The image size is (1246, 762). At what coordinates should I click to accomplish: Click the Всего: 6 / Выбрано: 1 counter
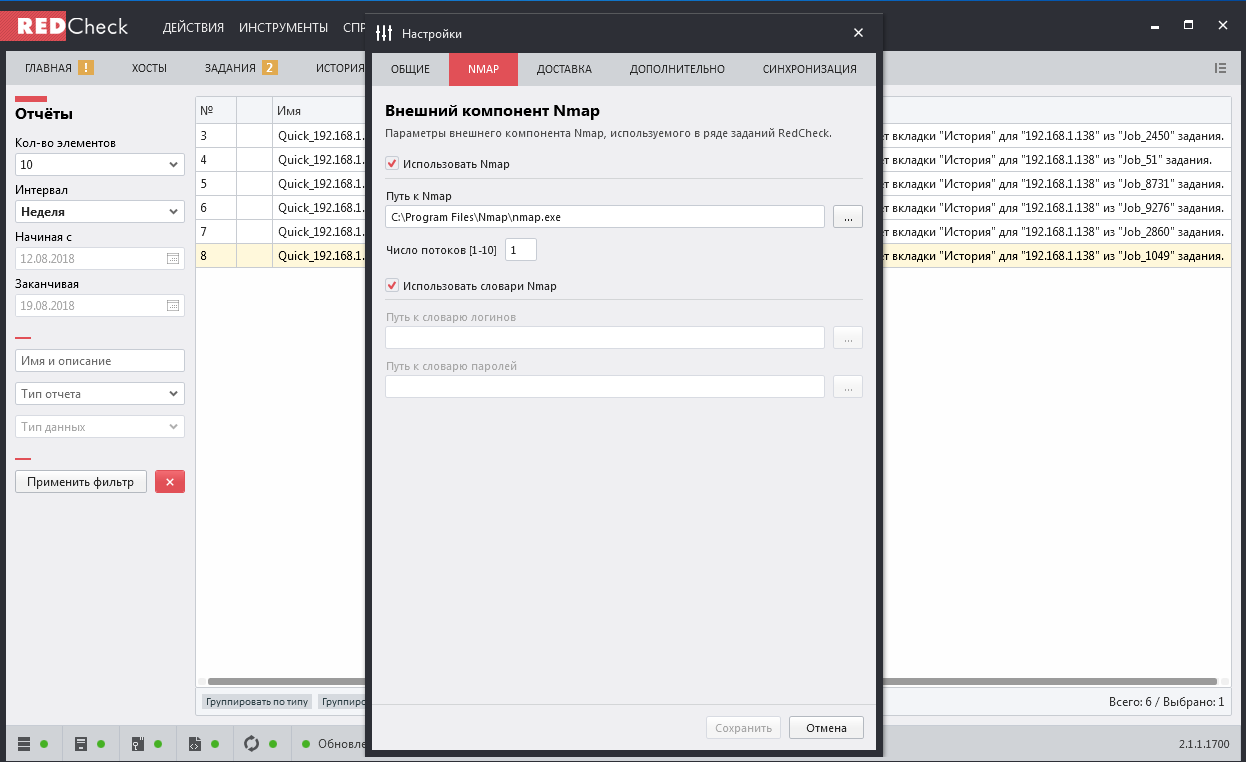[x=1166, y=702]
